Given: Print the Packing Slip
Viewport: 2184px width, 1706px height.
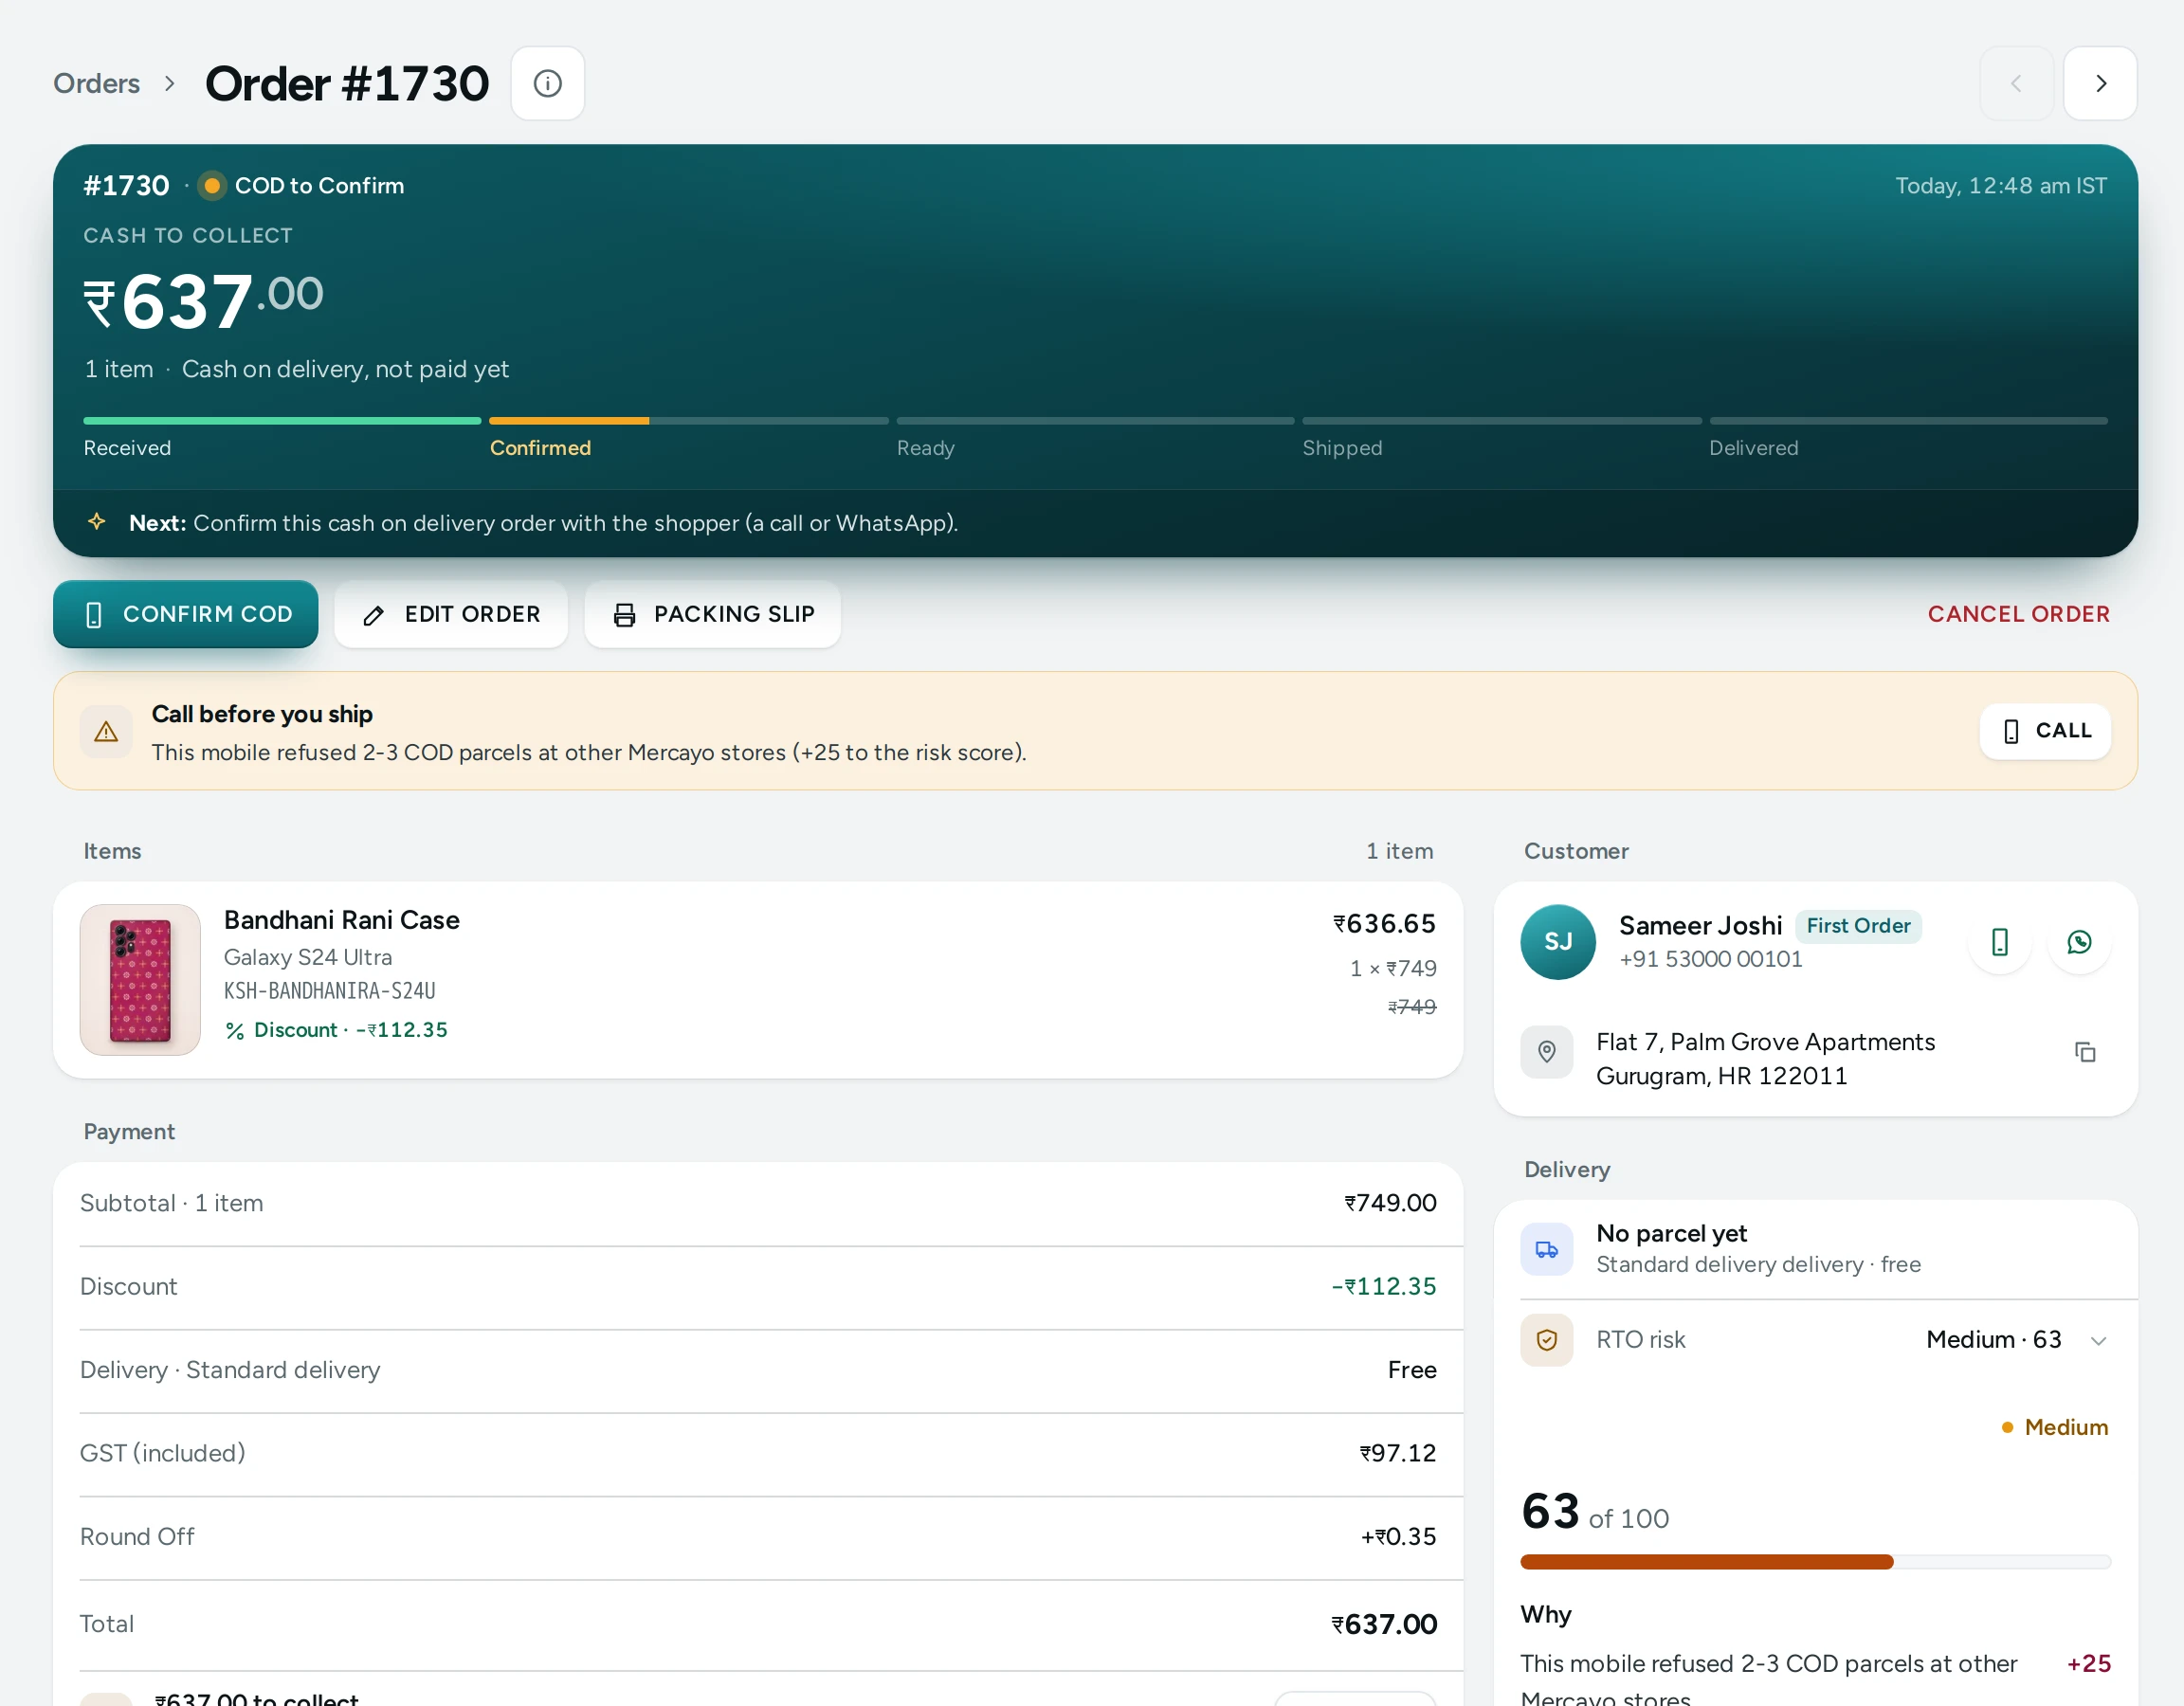Looking at the screenshot, I should [712, 614].
